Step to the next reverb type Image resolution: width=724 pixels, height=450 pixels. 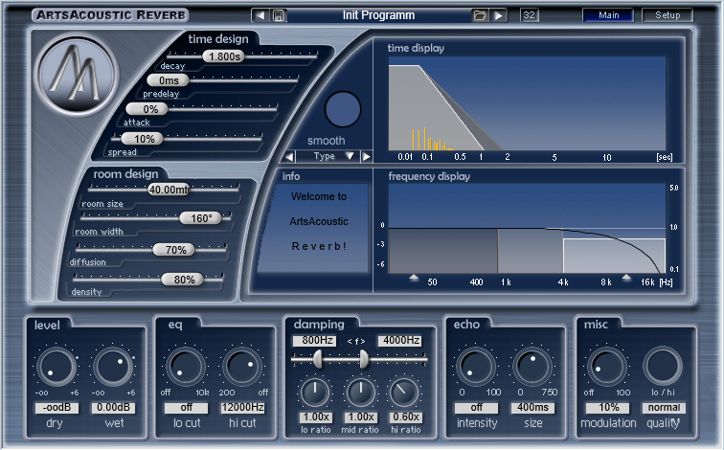[x=366, y=156]
